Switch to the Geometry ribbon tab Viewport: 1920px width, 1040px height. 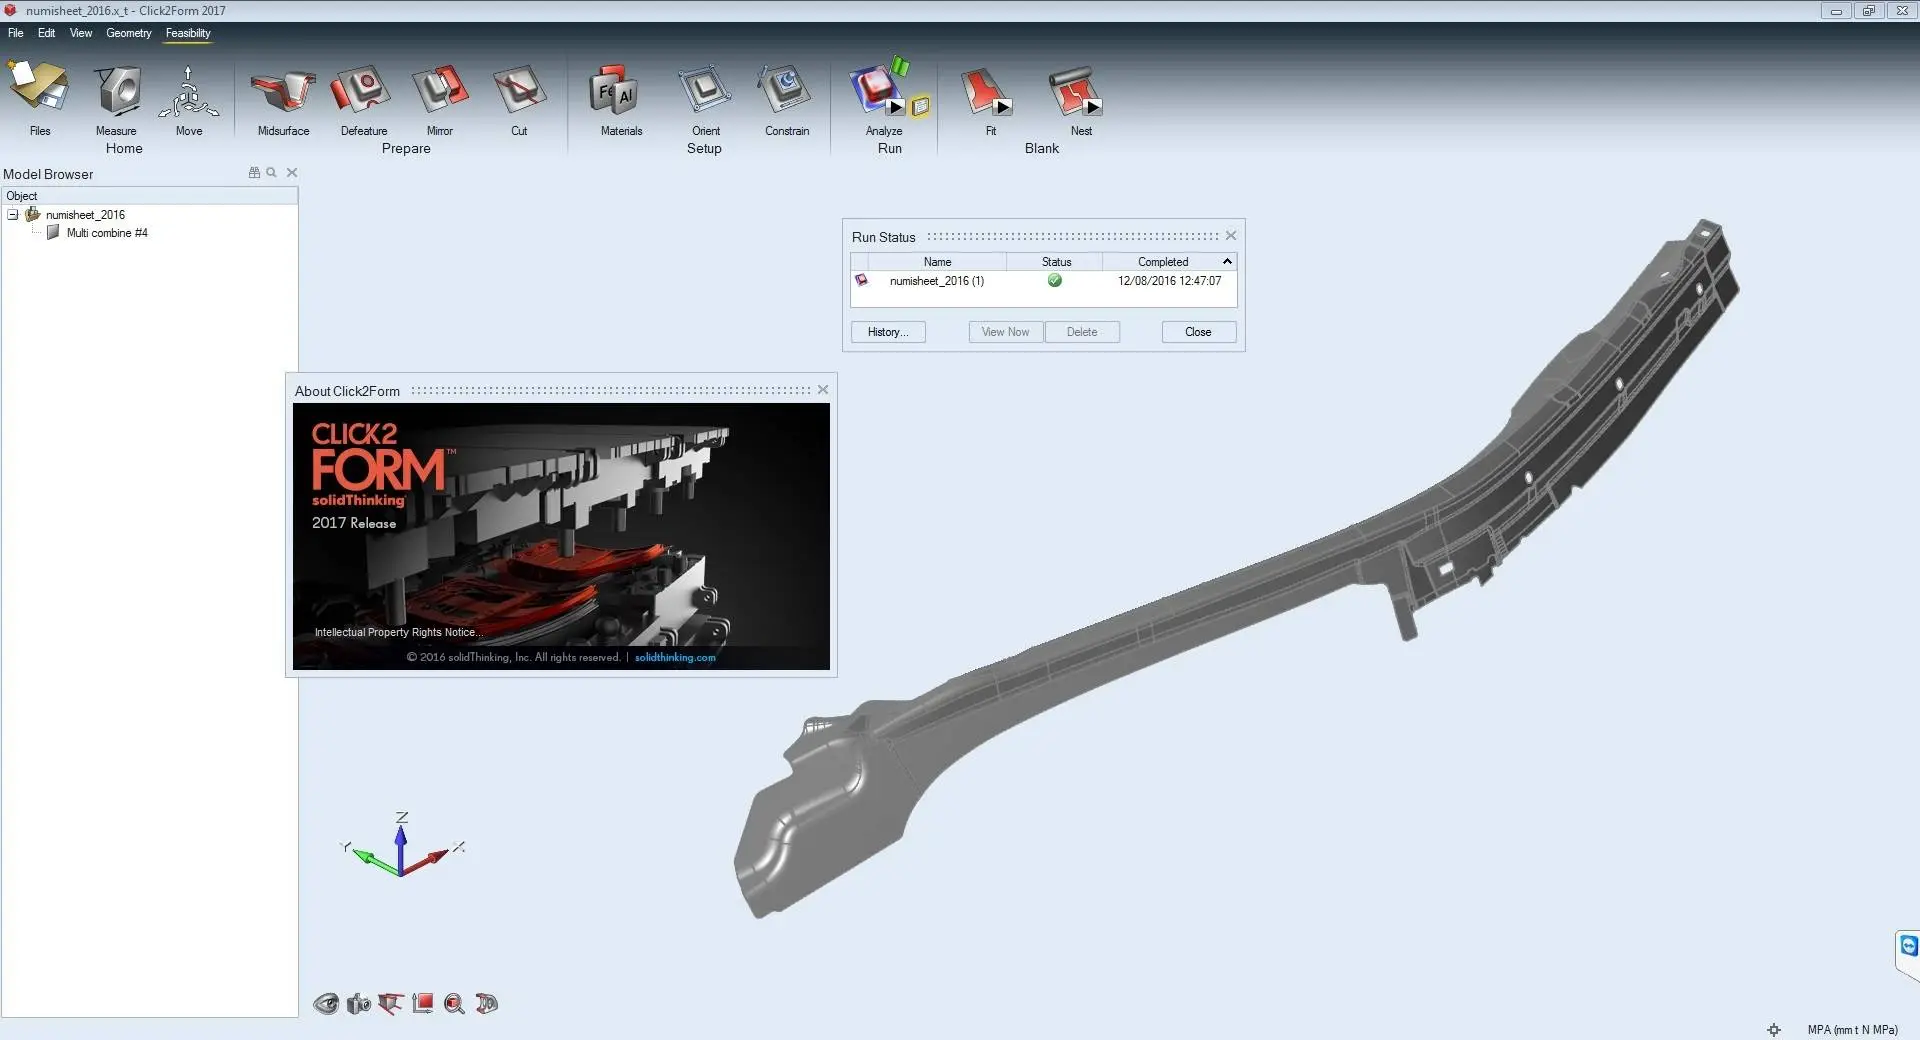click(129, 33)
